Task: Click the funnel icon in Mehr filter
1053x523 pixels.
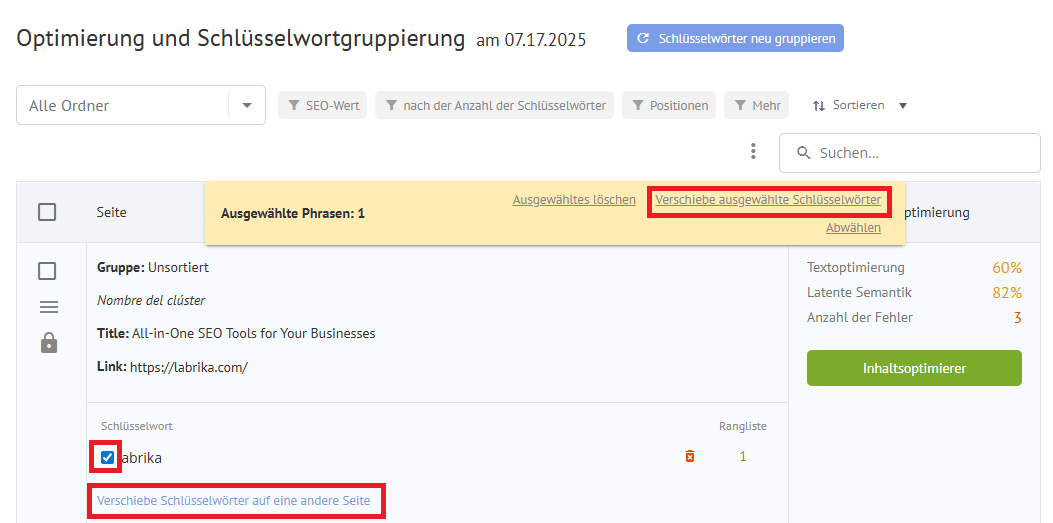Action: [740, 105]
